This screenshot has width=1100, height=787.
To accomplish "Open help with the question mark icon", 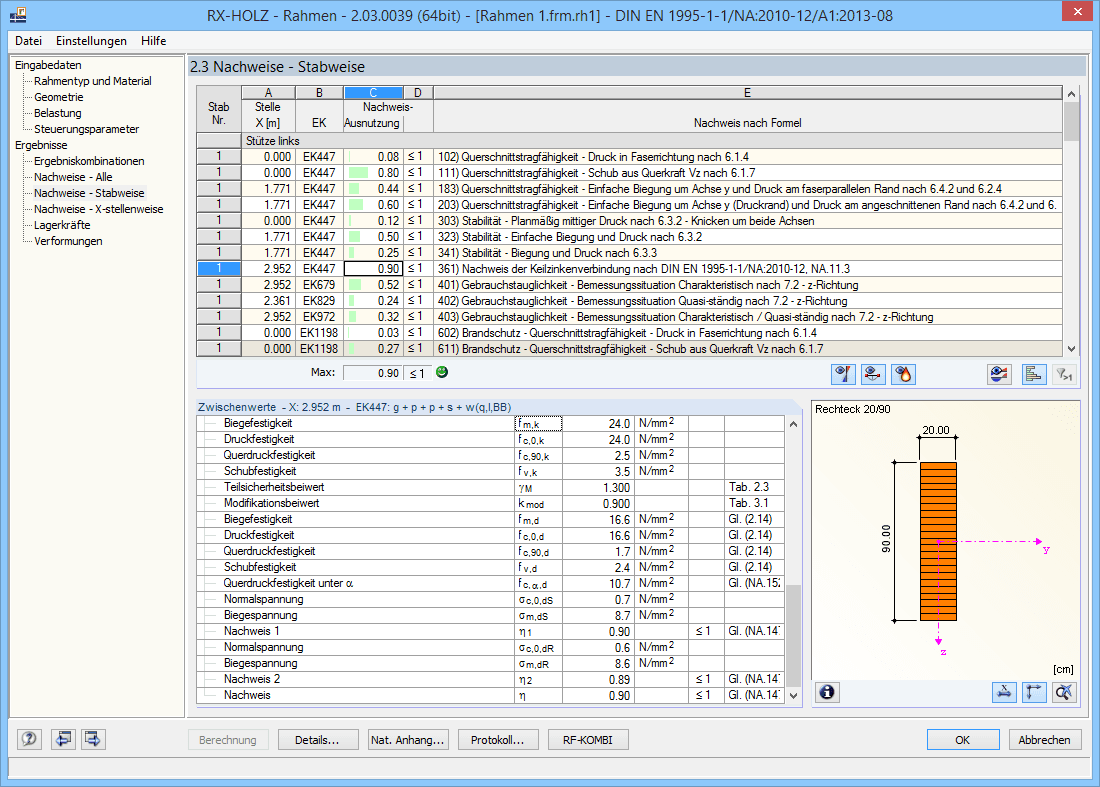I will [x=29, y=739].
